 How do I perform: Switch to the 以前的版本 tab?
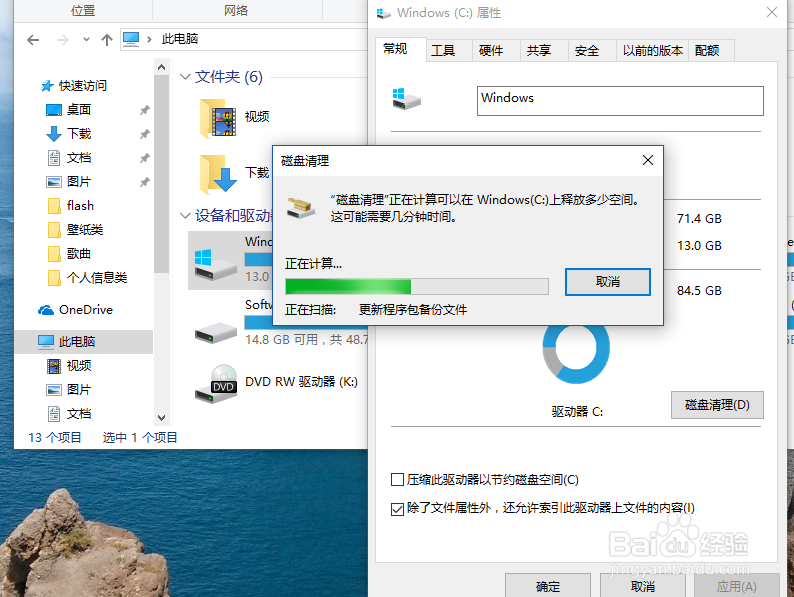pos(653,51)
